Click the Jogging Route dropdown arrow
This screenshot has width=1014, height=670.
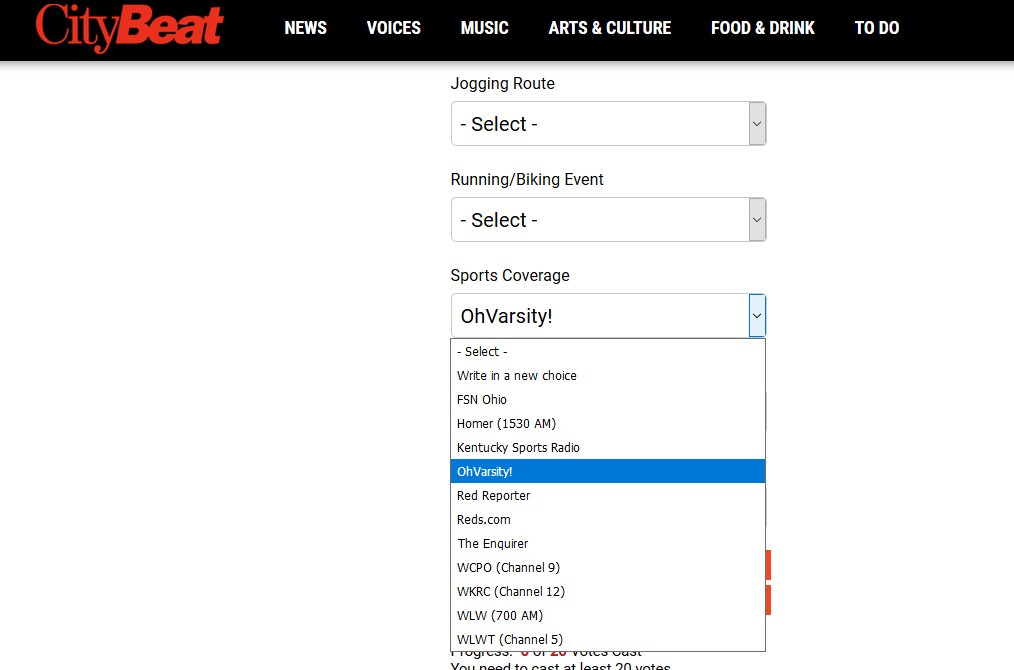(x=757, y=124)
